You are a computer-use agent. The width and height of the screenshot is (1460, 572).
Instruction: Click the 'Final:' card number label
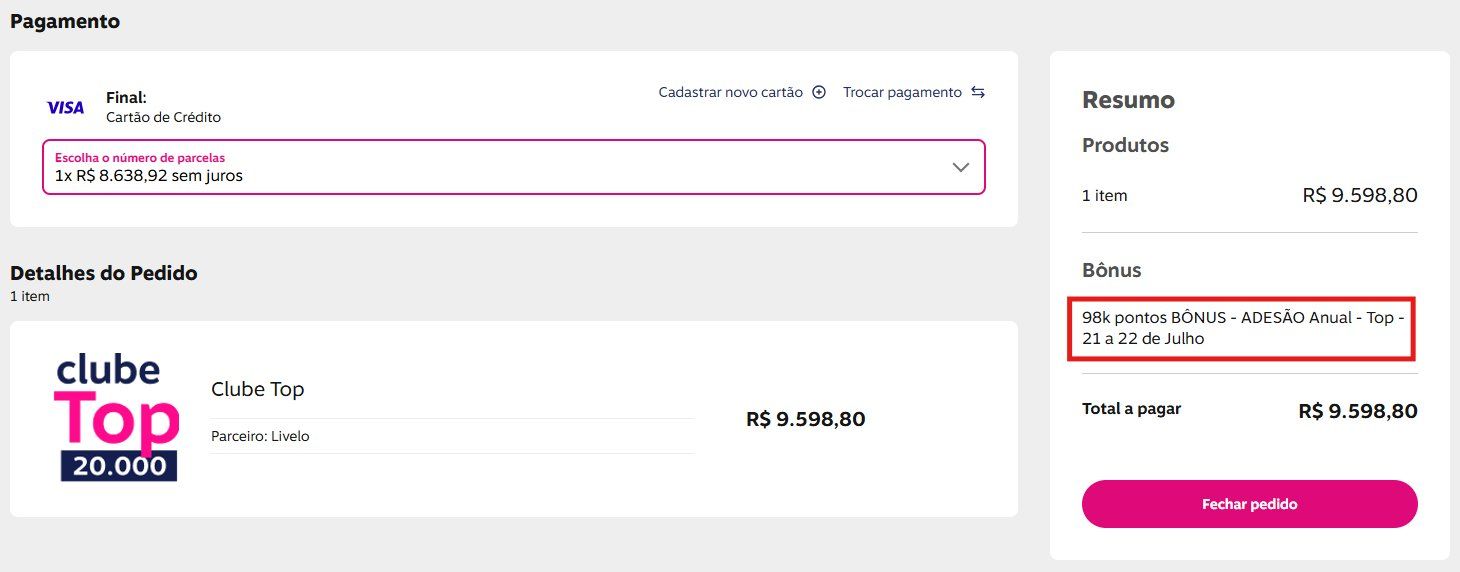coord(126,98)
